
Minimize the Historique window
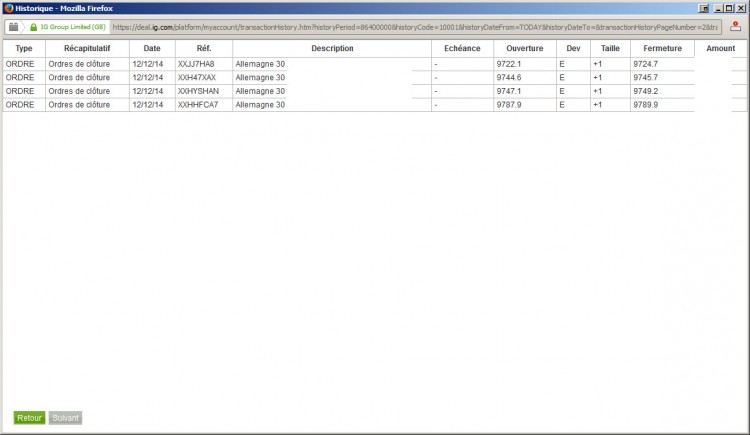click(718, 8)
